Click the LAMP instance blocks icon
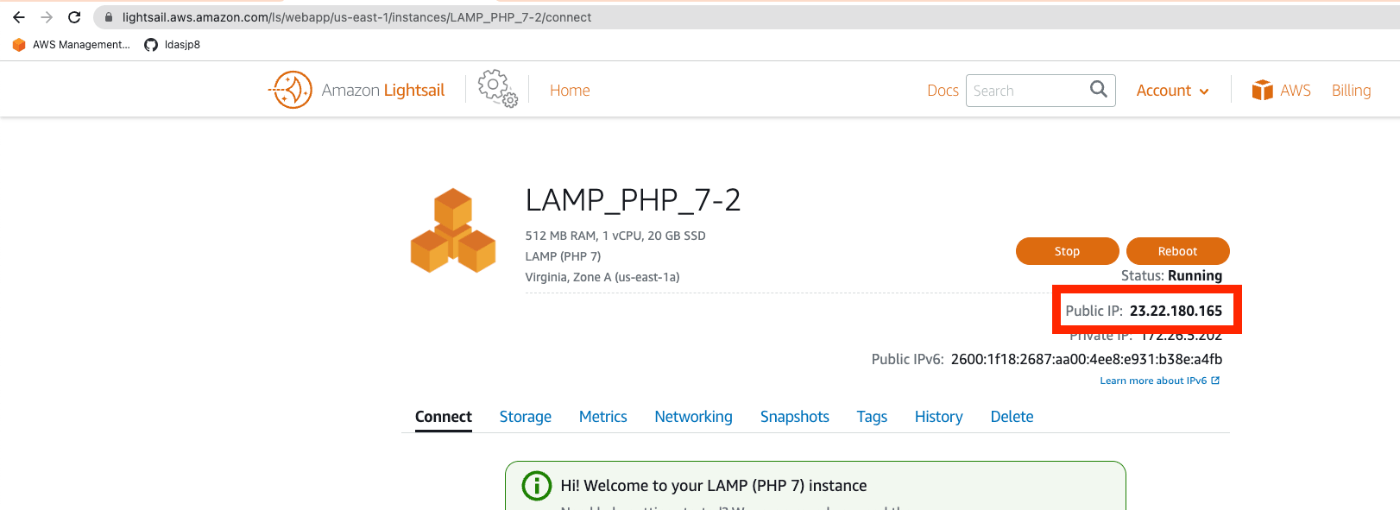1400x510 pixels. point(453,231)
